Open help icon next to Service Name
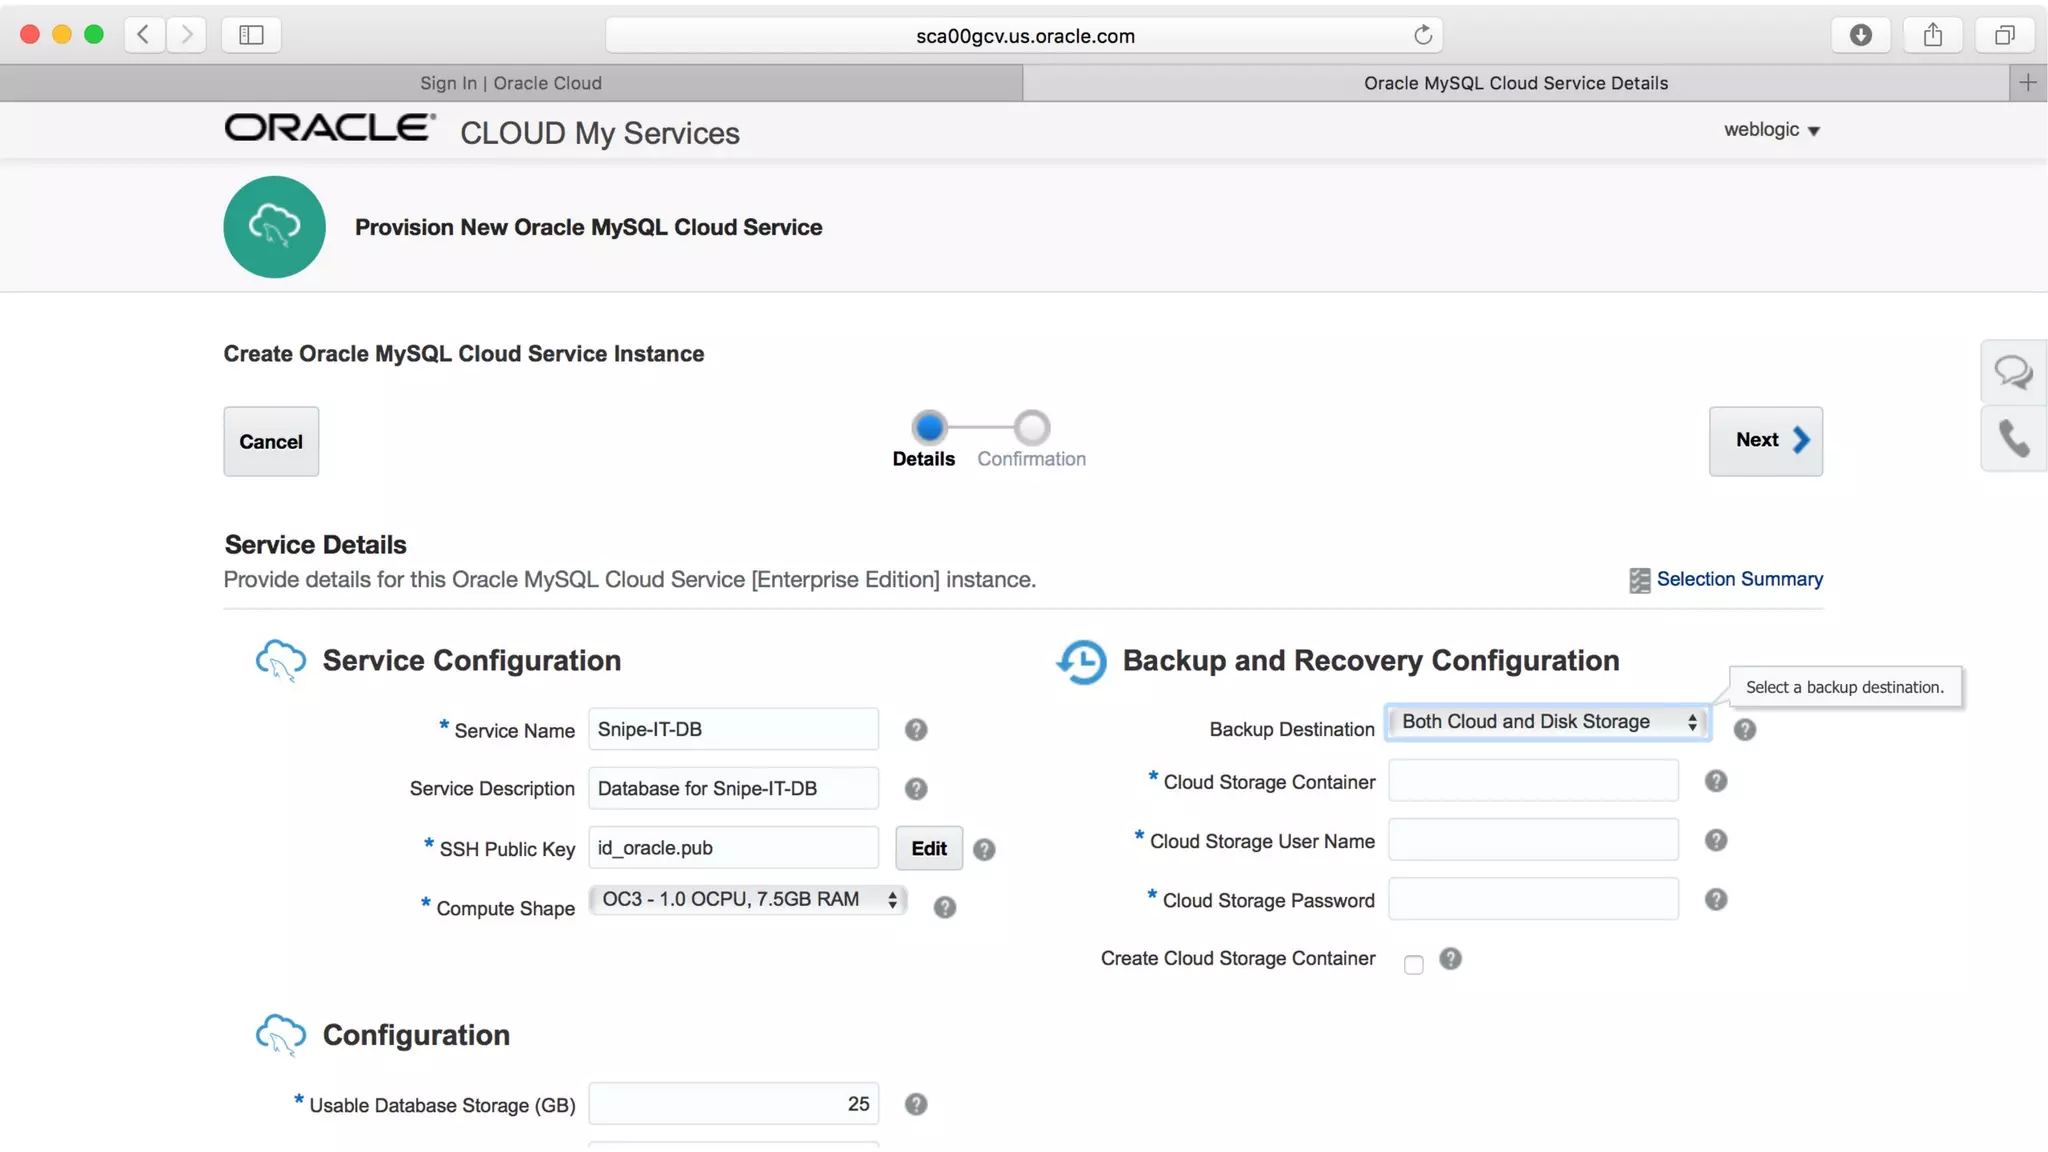This screenshot has height=1152, width=2048. click(x=915, y=730)
